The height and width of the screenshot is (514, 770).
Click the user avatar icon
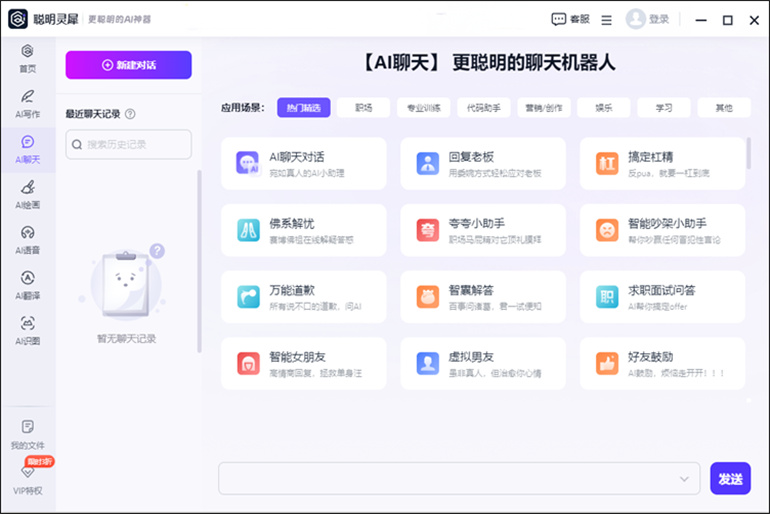tap(635, 19)
